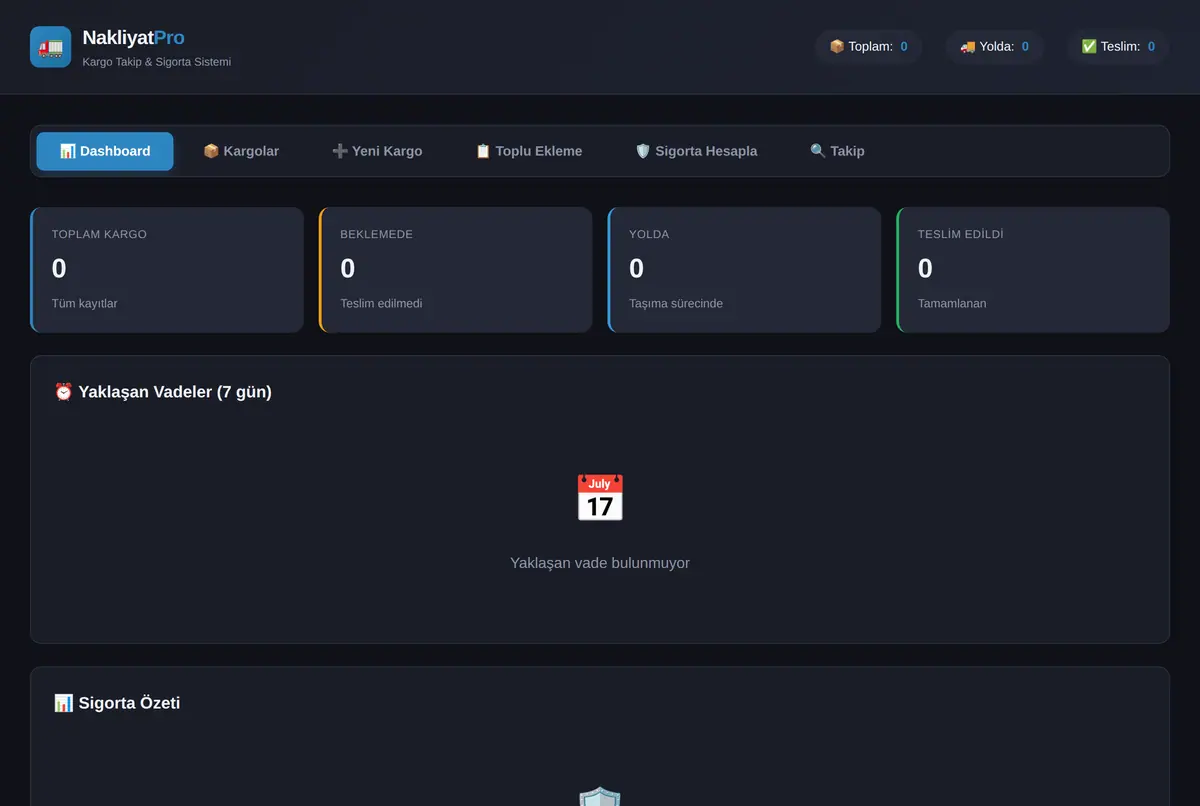Select the Takip tab

click(x=837, y=151)
